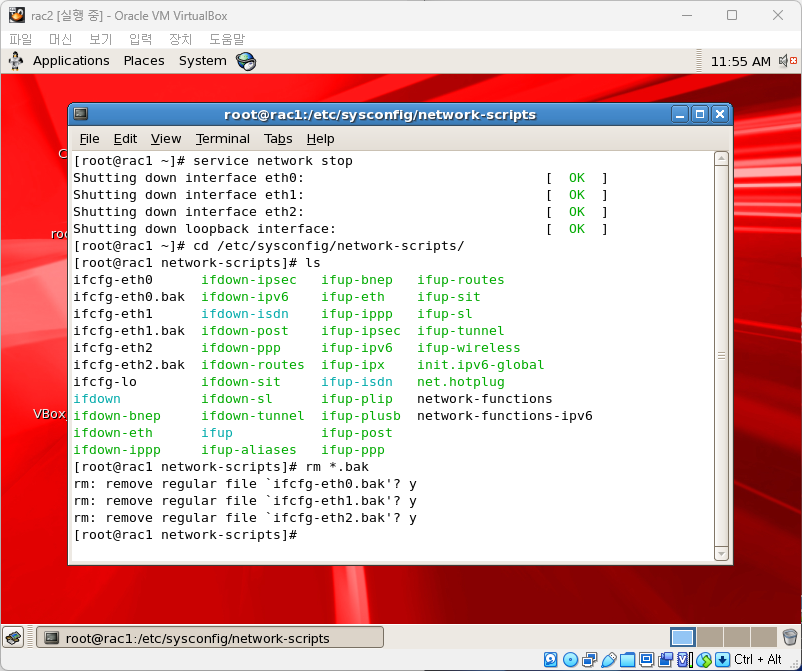Close the terminal window
This screenshot has height=671, width=802.
pos(720,114)
